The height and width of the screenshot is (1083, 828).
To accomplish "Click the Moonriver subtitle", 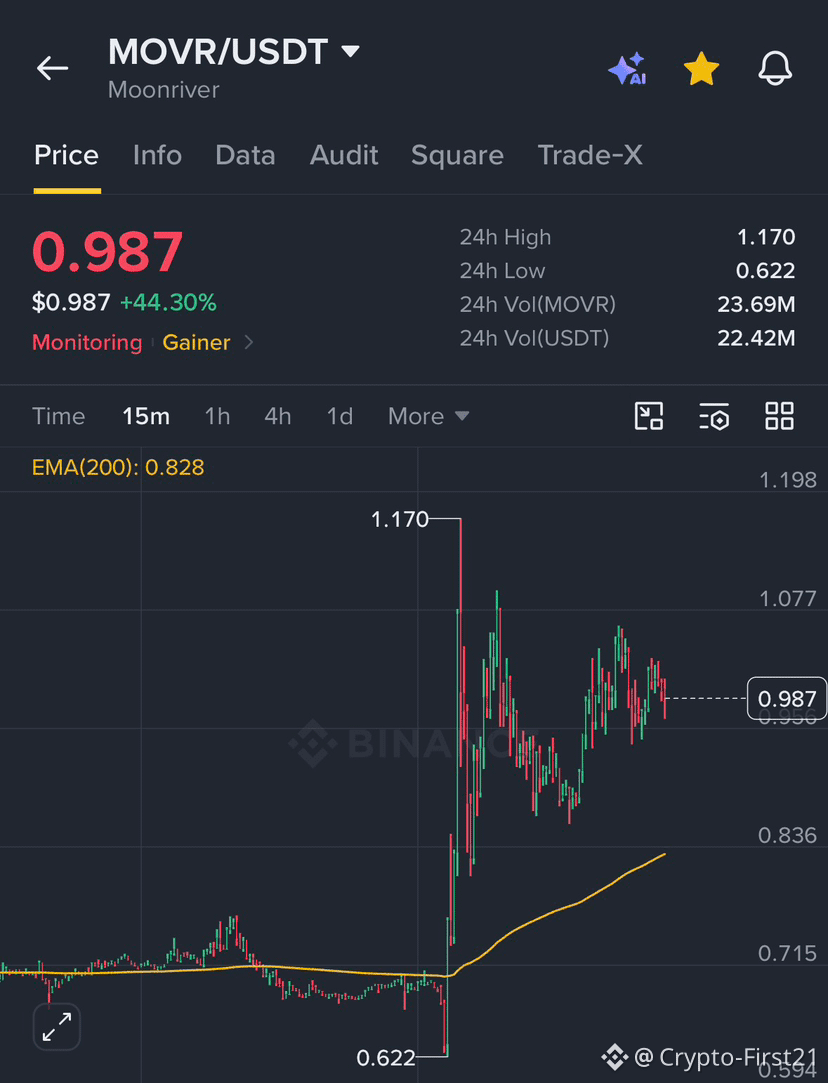I will pyautogui.click(x=164, y=90).
